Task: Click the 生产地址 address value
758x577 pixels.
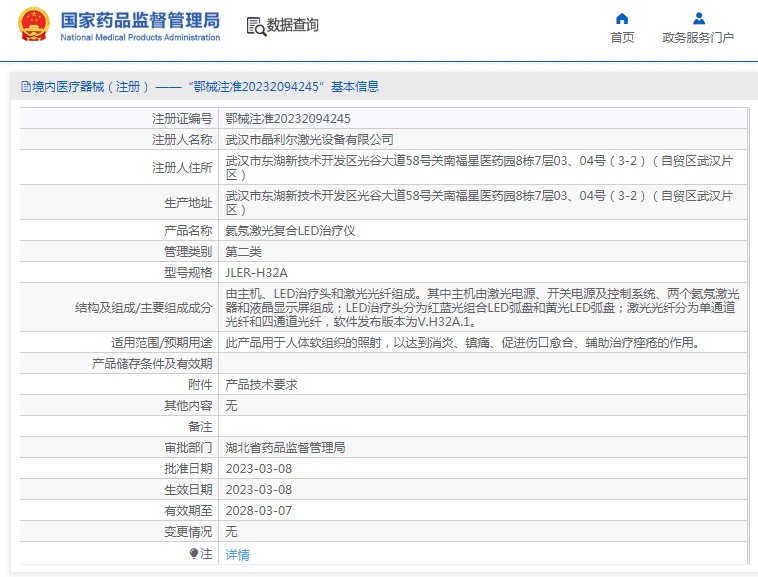Action: pyautogui.click(x=479, y=202)
